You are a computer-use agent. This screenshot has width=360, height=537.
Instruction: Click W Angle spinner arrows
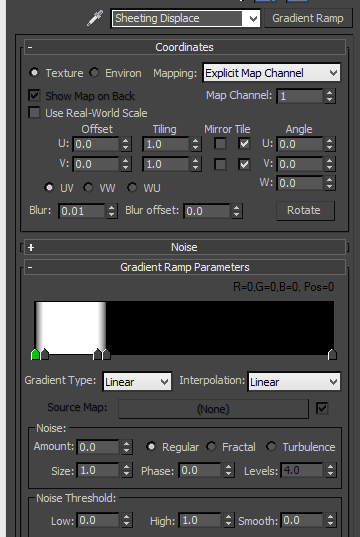330,183
